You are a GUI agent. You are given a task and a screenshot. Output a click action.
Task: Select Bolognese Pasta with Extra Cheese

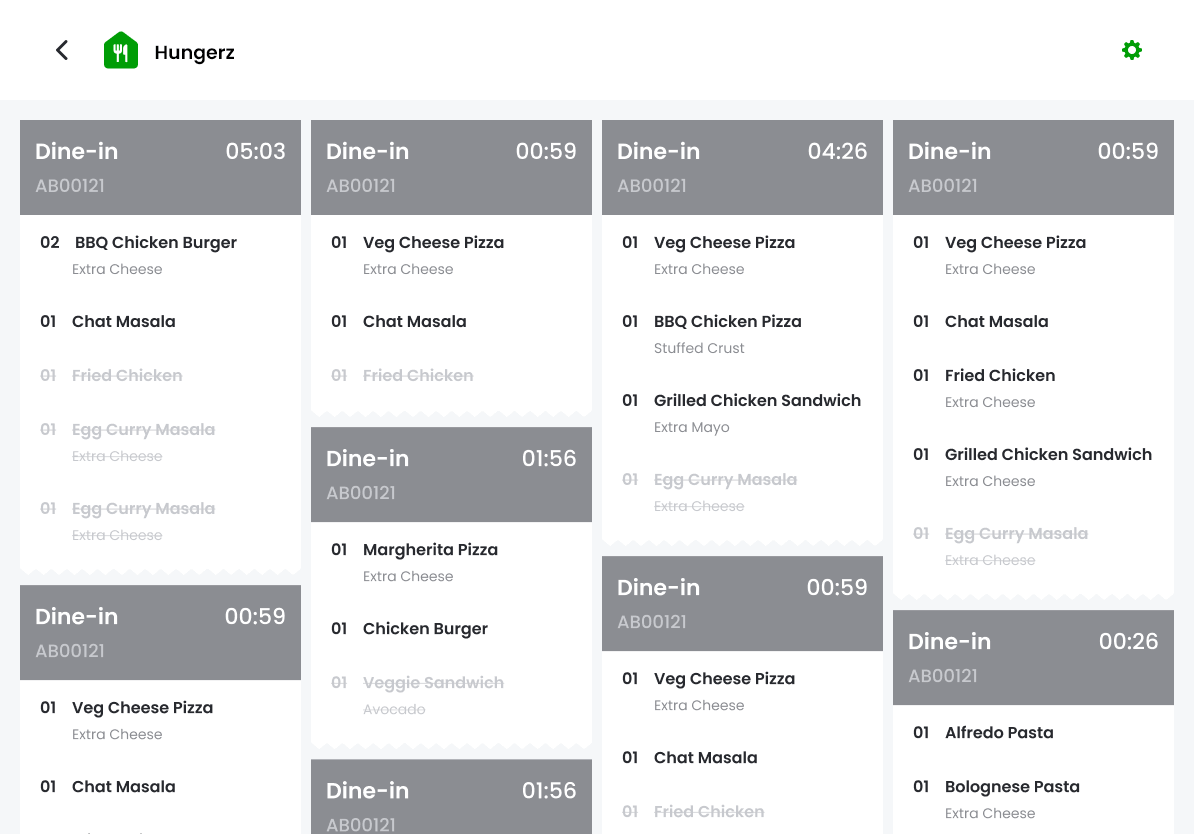coord(1012,787)
